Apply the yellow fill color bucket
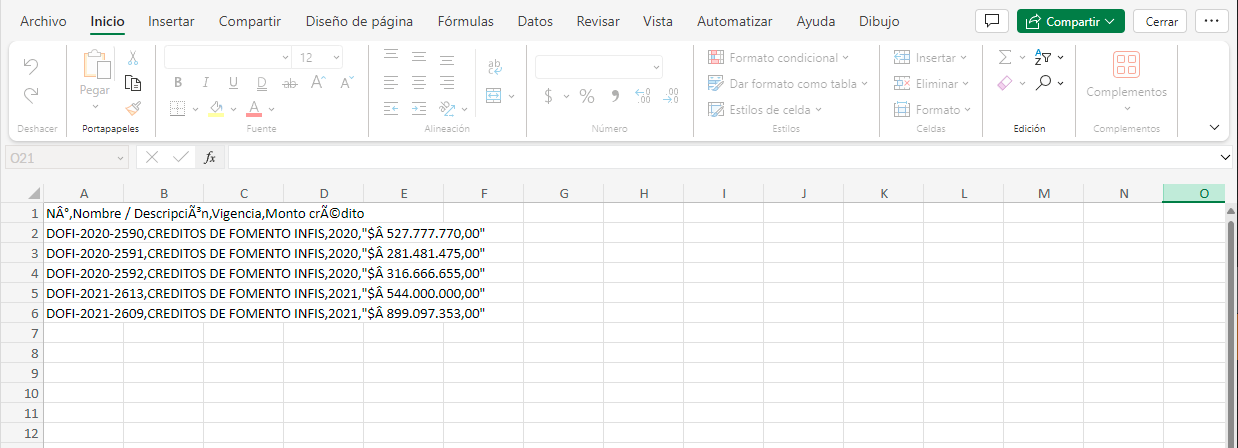 pyautogui.click(x=215, y=108)
